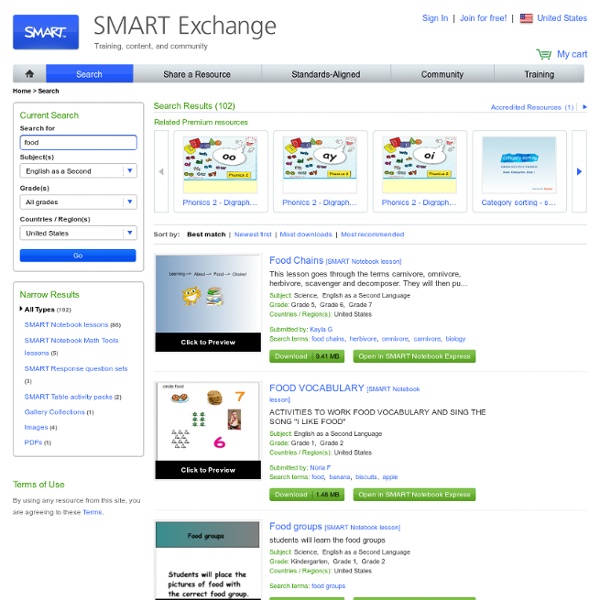Filter by SMART Table activity packs
This screenshot has width=600, height=600.
68,397
